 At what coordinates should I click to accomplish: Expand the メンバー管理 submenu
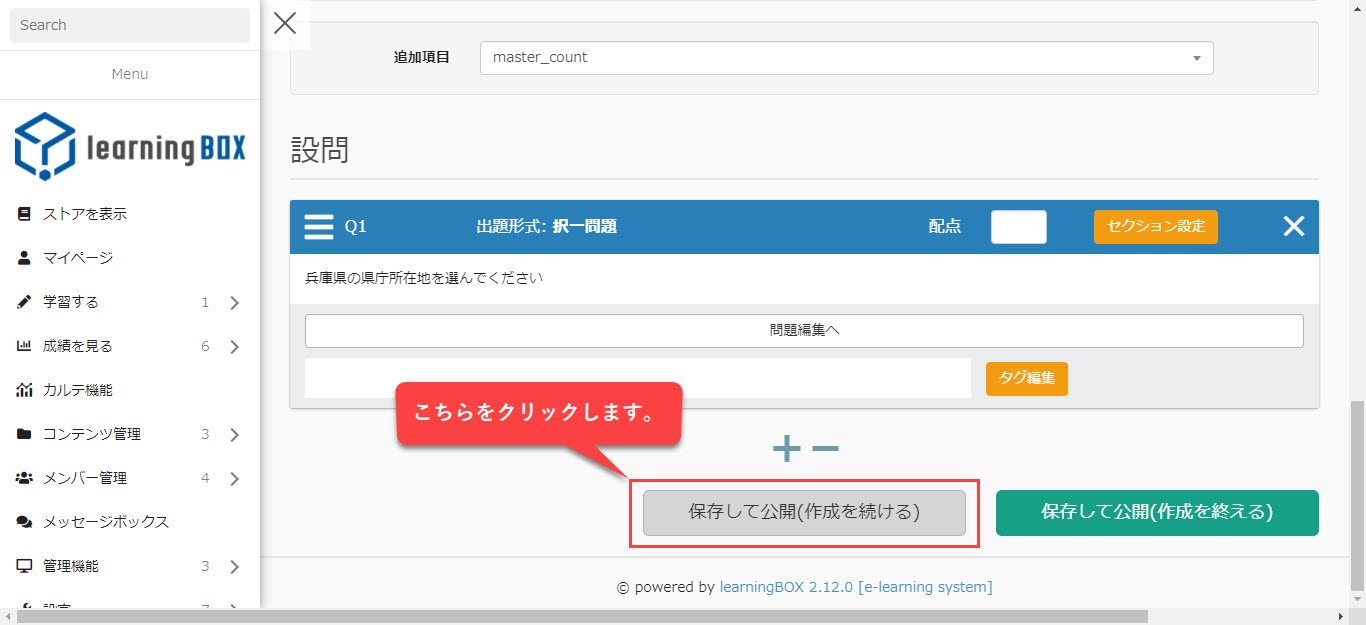(234, 479)
